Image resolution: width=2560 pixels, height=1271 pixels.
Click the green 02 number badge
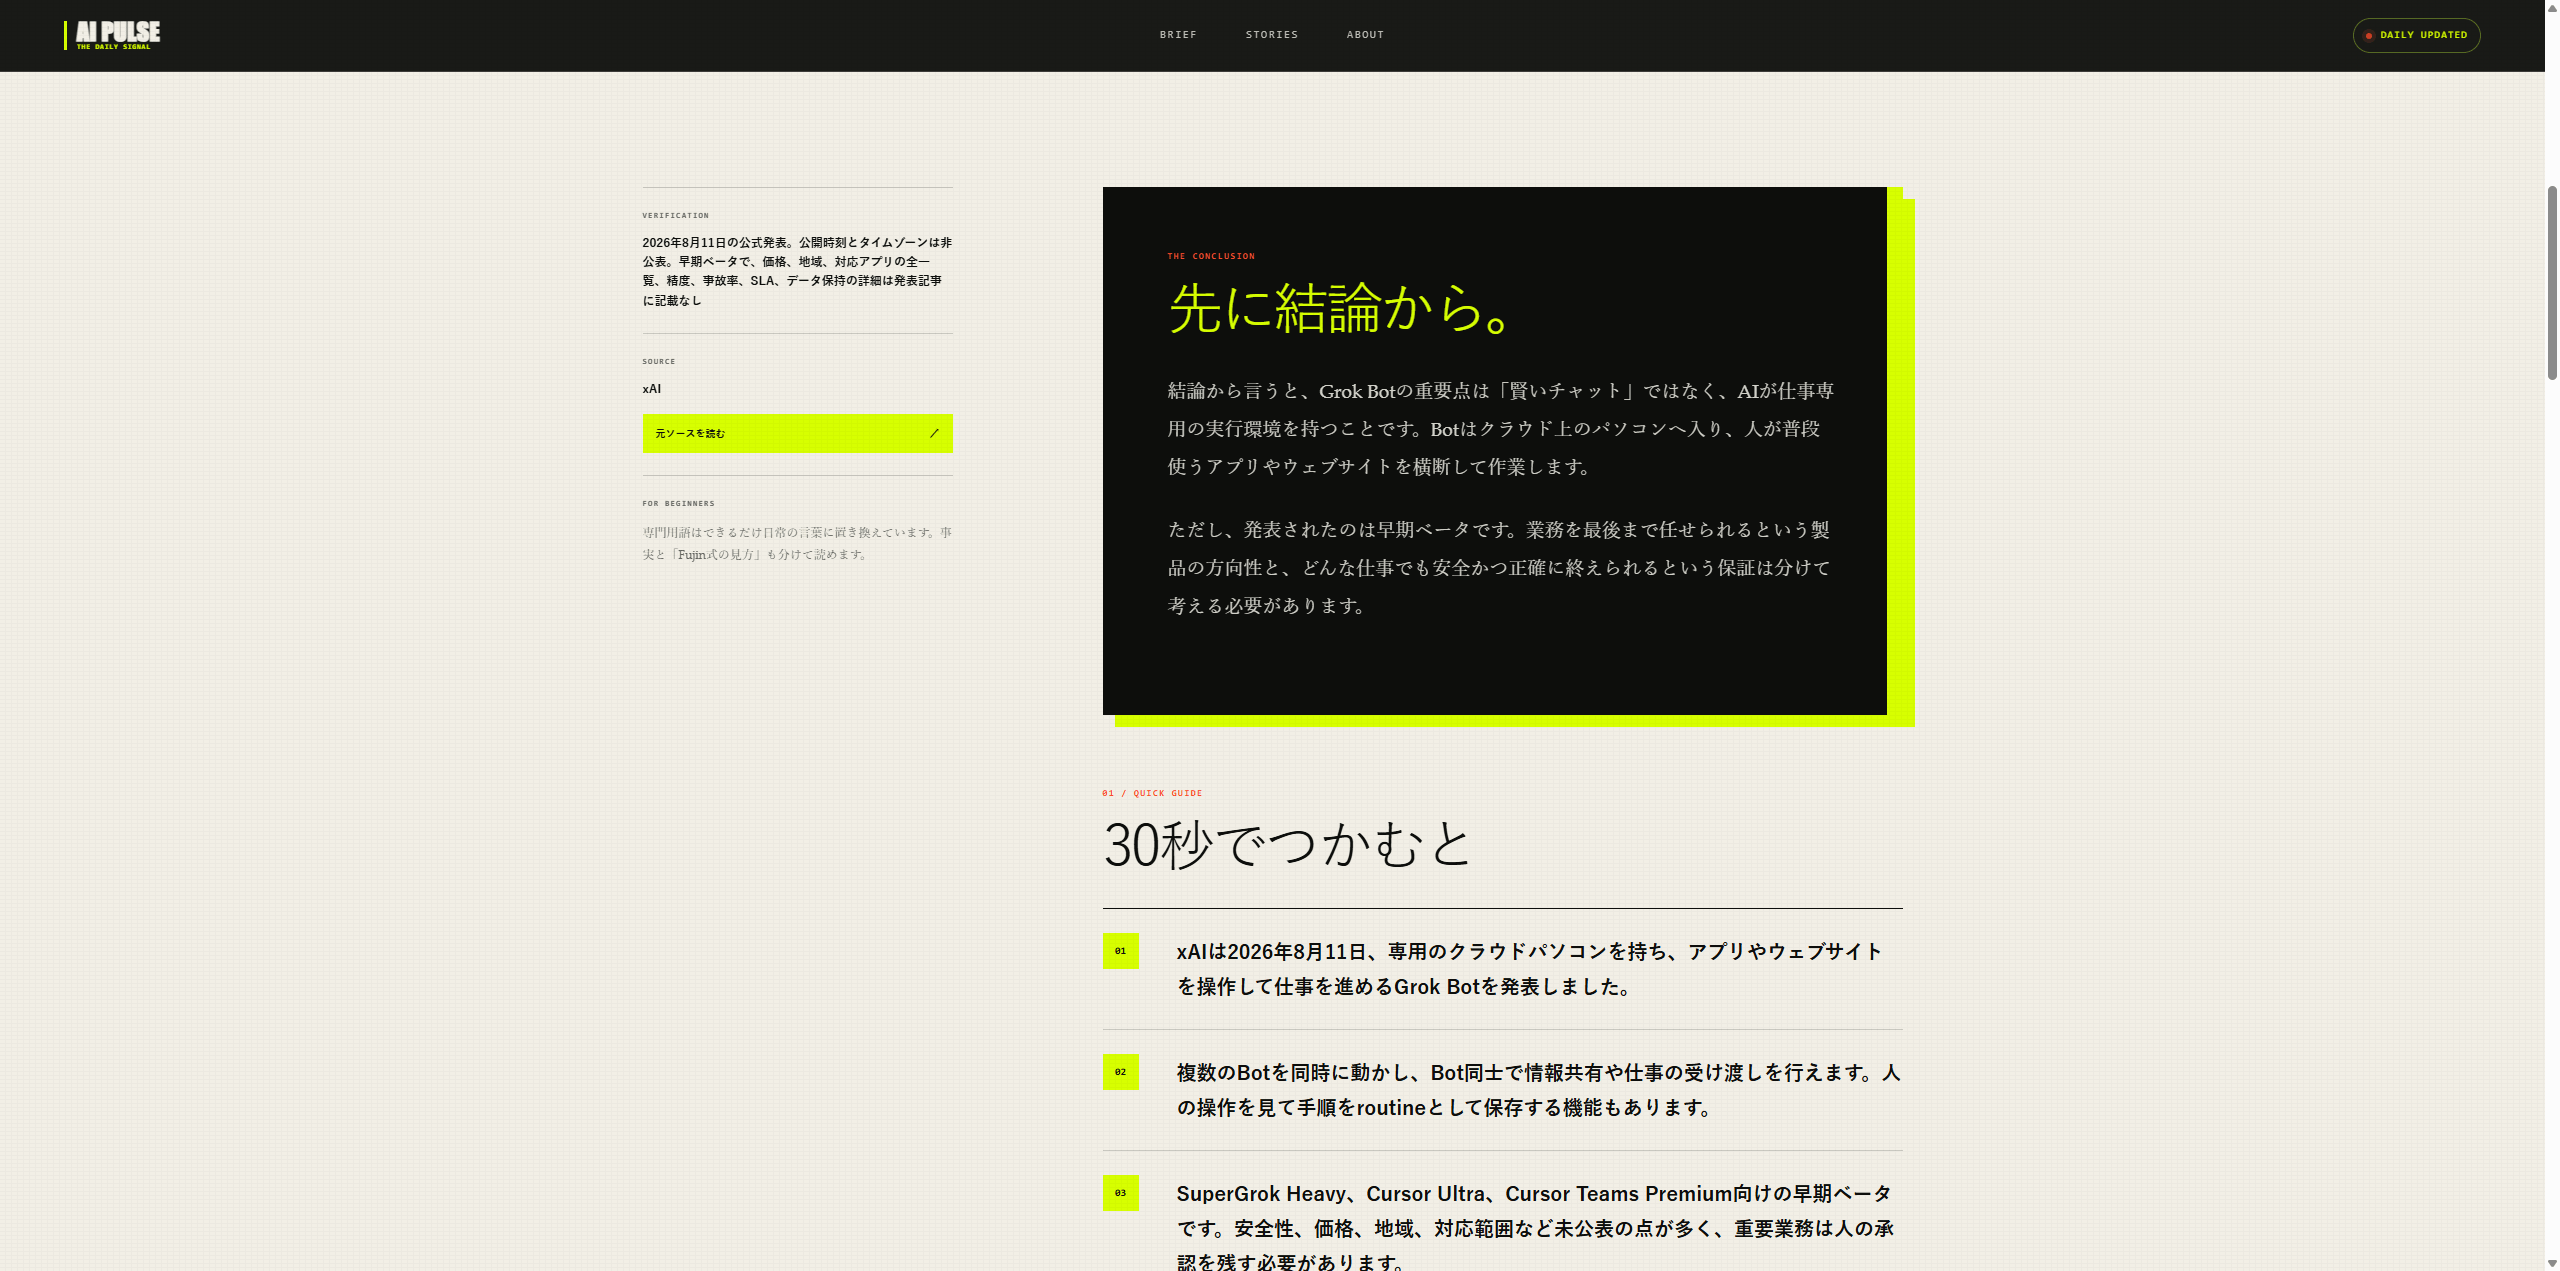[1120, 1072]
